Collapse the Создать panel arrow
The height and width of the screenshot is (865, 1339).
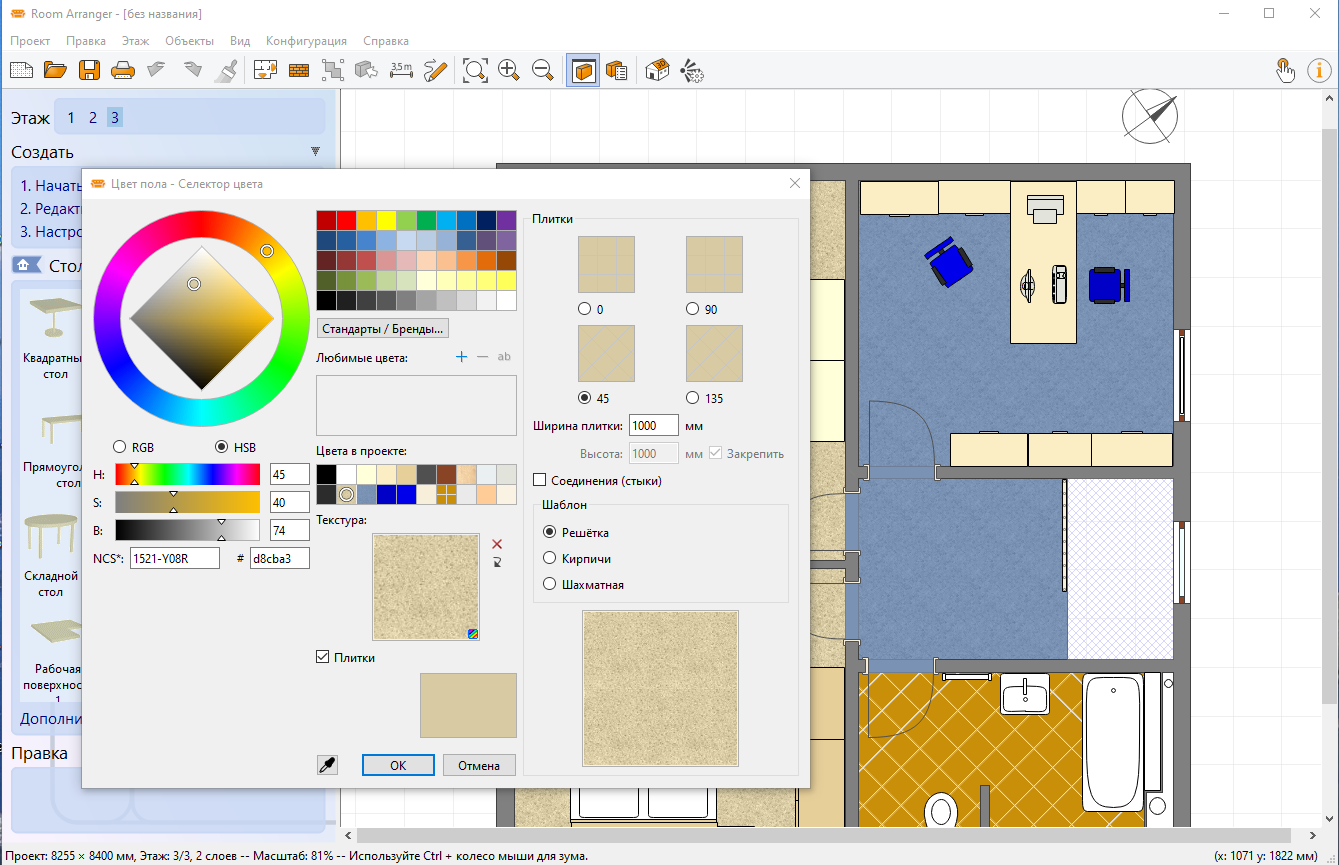coord(315,152)
